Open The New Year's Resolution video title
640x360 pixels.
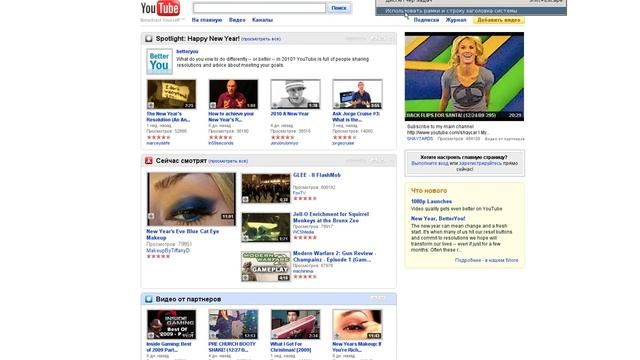pyautogui.click(x=168, y=117)
